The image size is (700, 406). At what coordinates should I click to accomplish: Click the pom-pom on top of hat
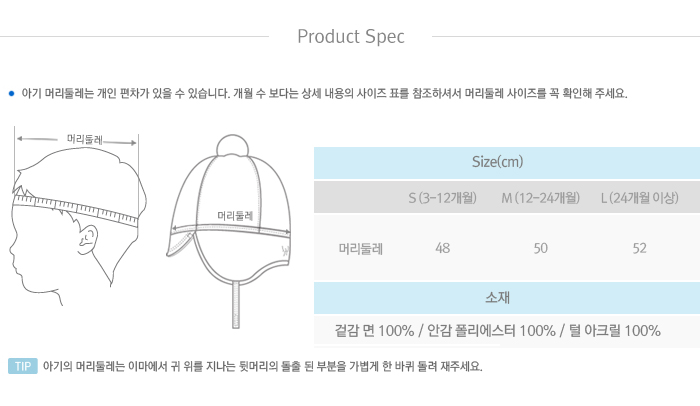[233, 146]
